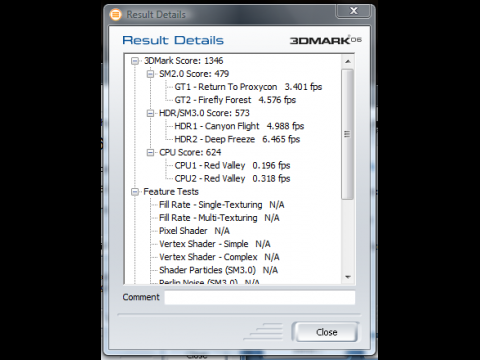
Task: Select CPU1 - Red Valley row
Action: 232,166
